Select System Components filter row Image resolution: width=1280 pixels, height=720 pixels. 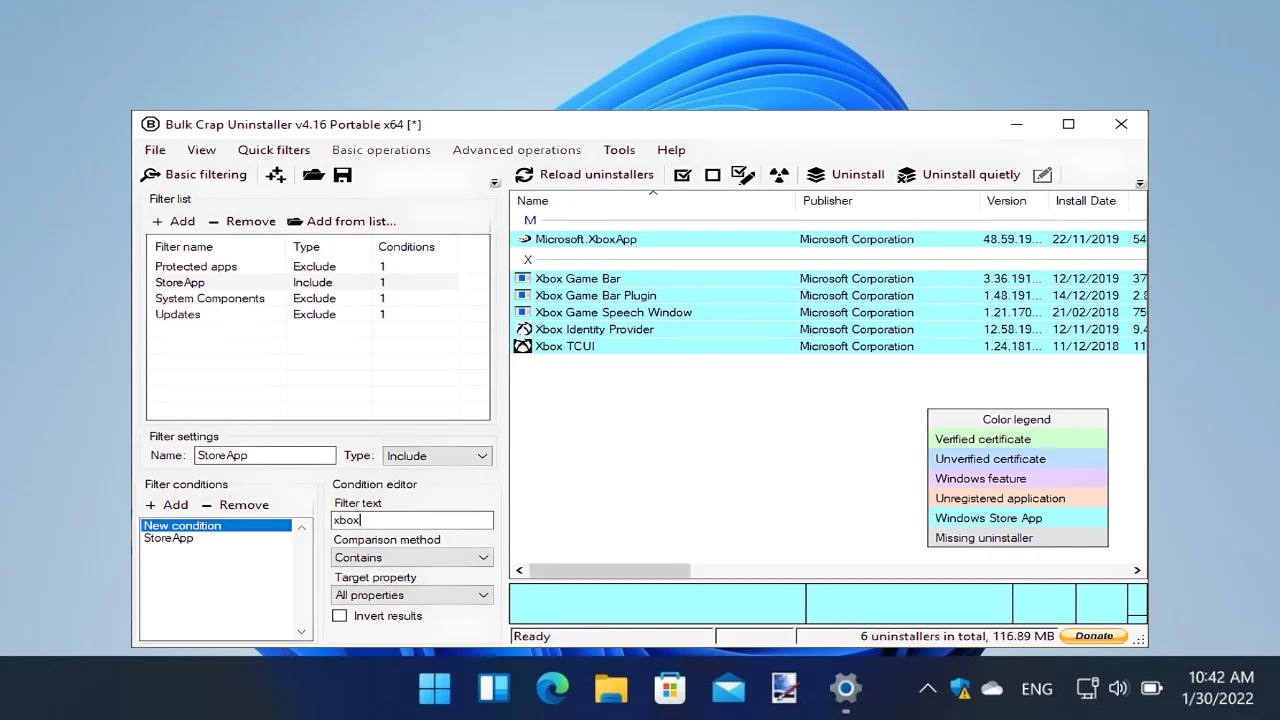(x=303, y=298)
